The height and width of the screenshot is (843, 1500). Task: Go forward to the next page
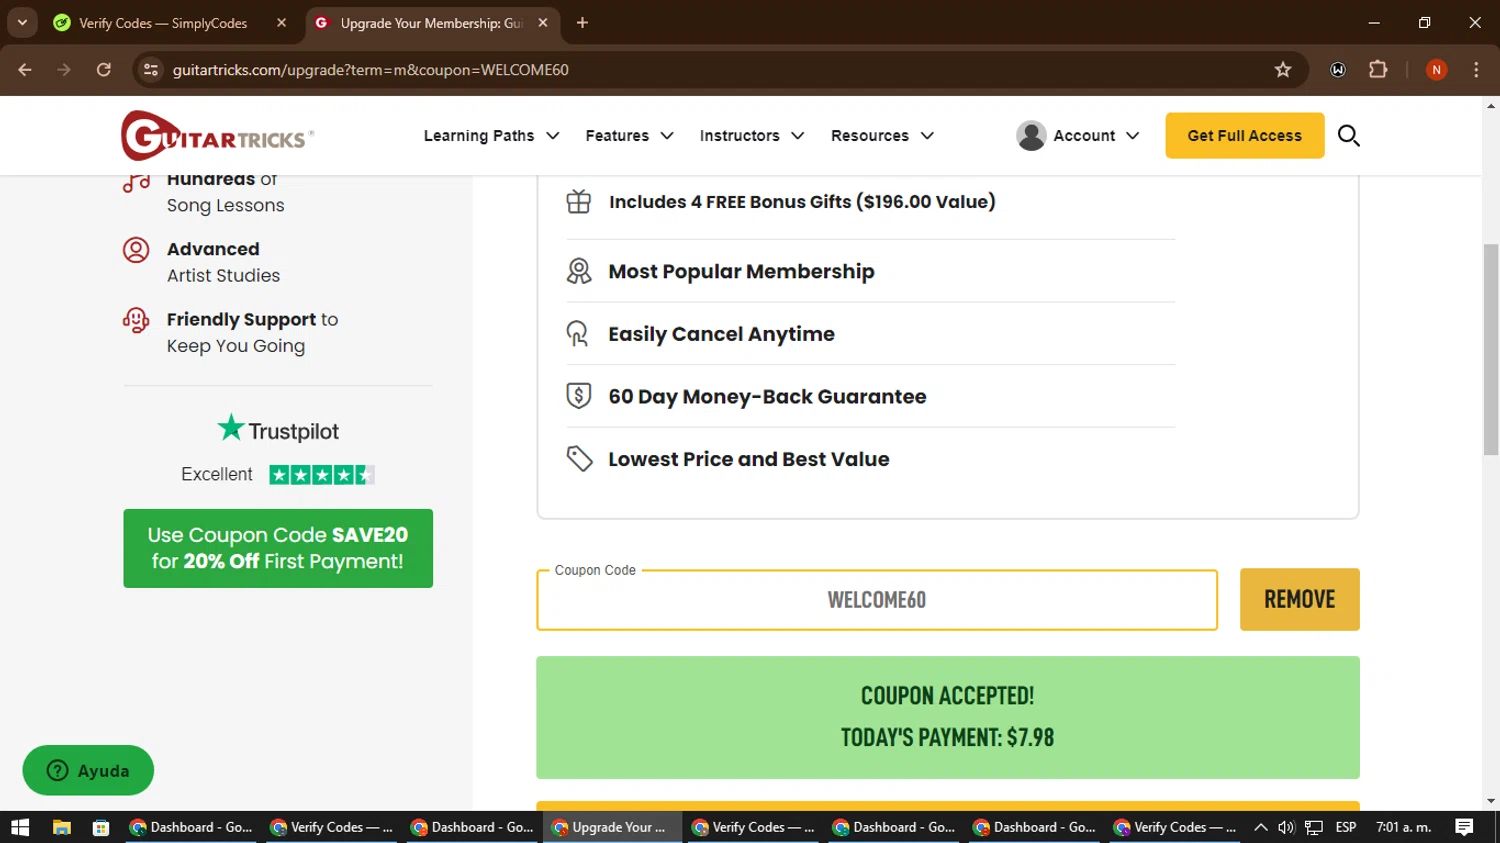click(x=64, y=69)
